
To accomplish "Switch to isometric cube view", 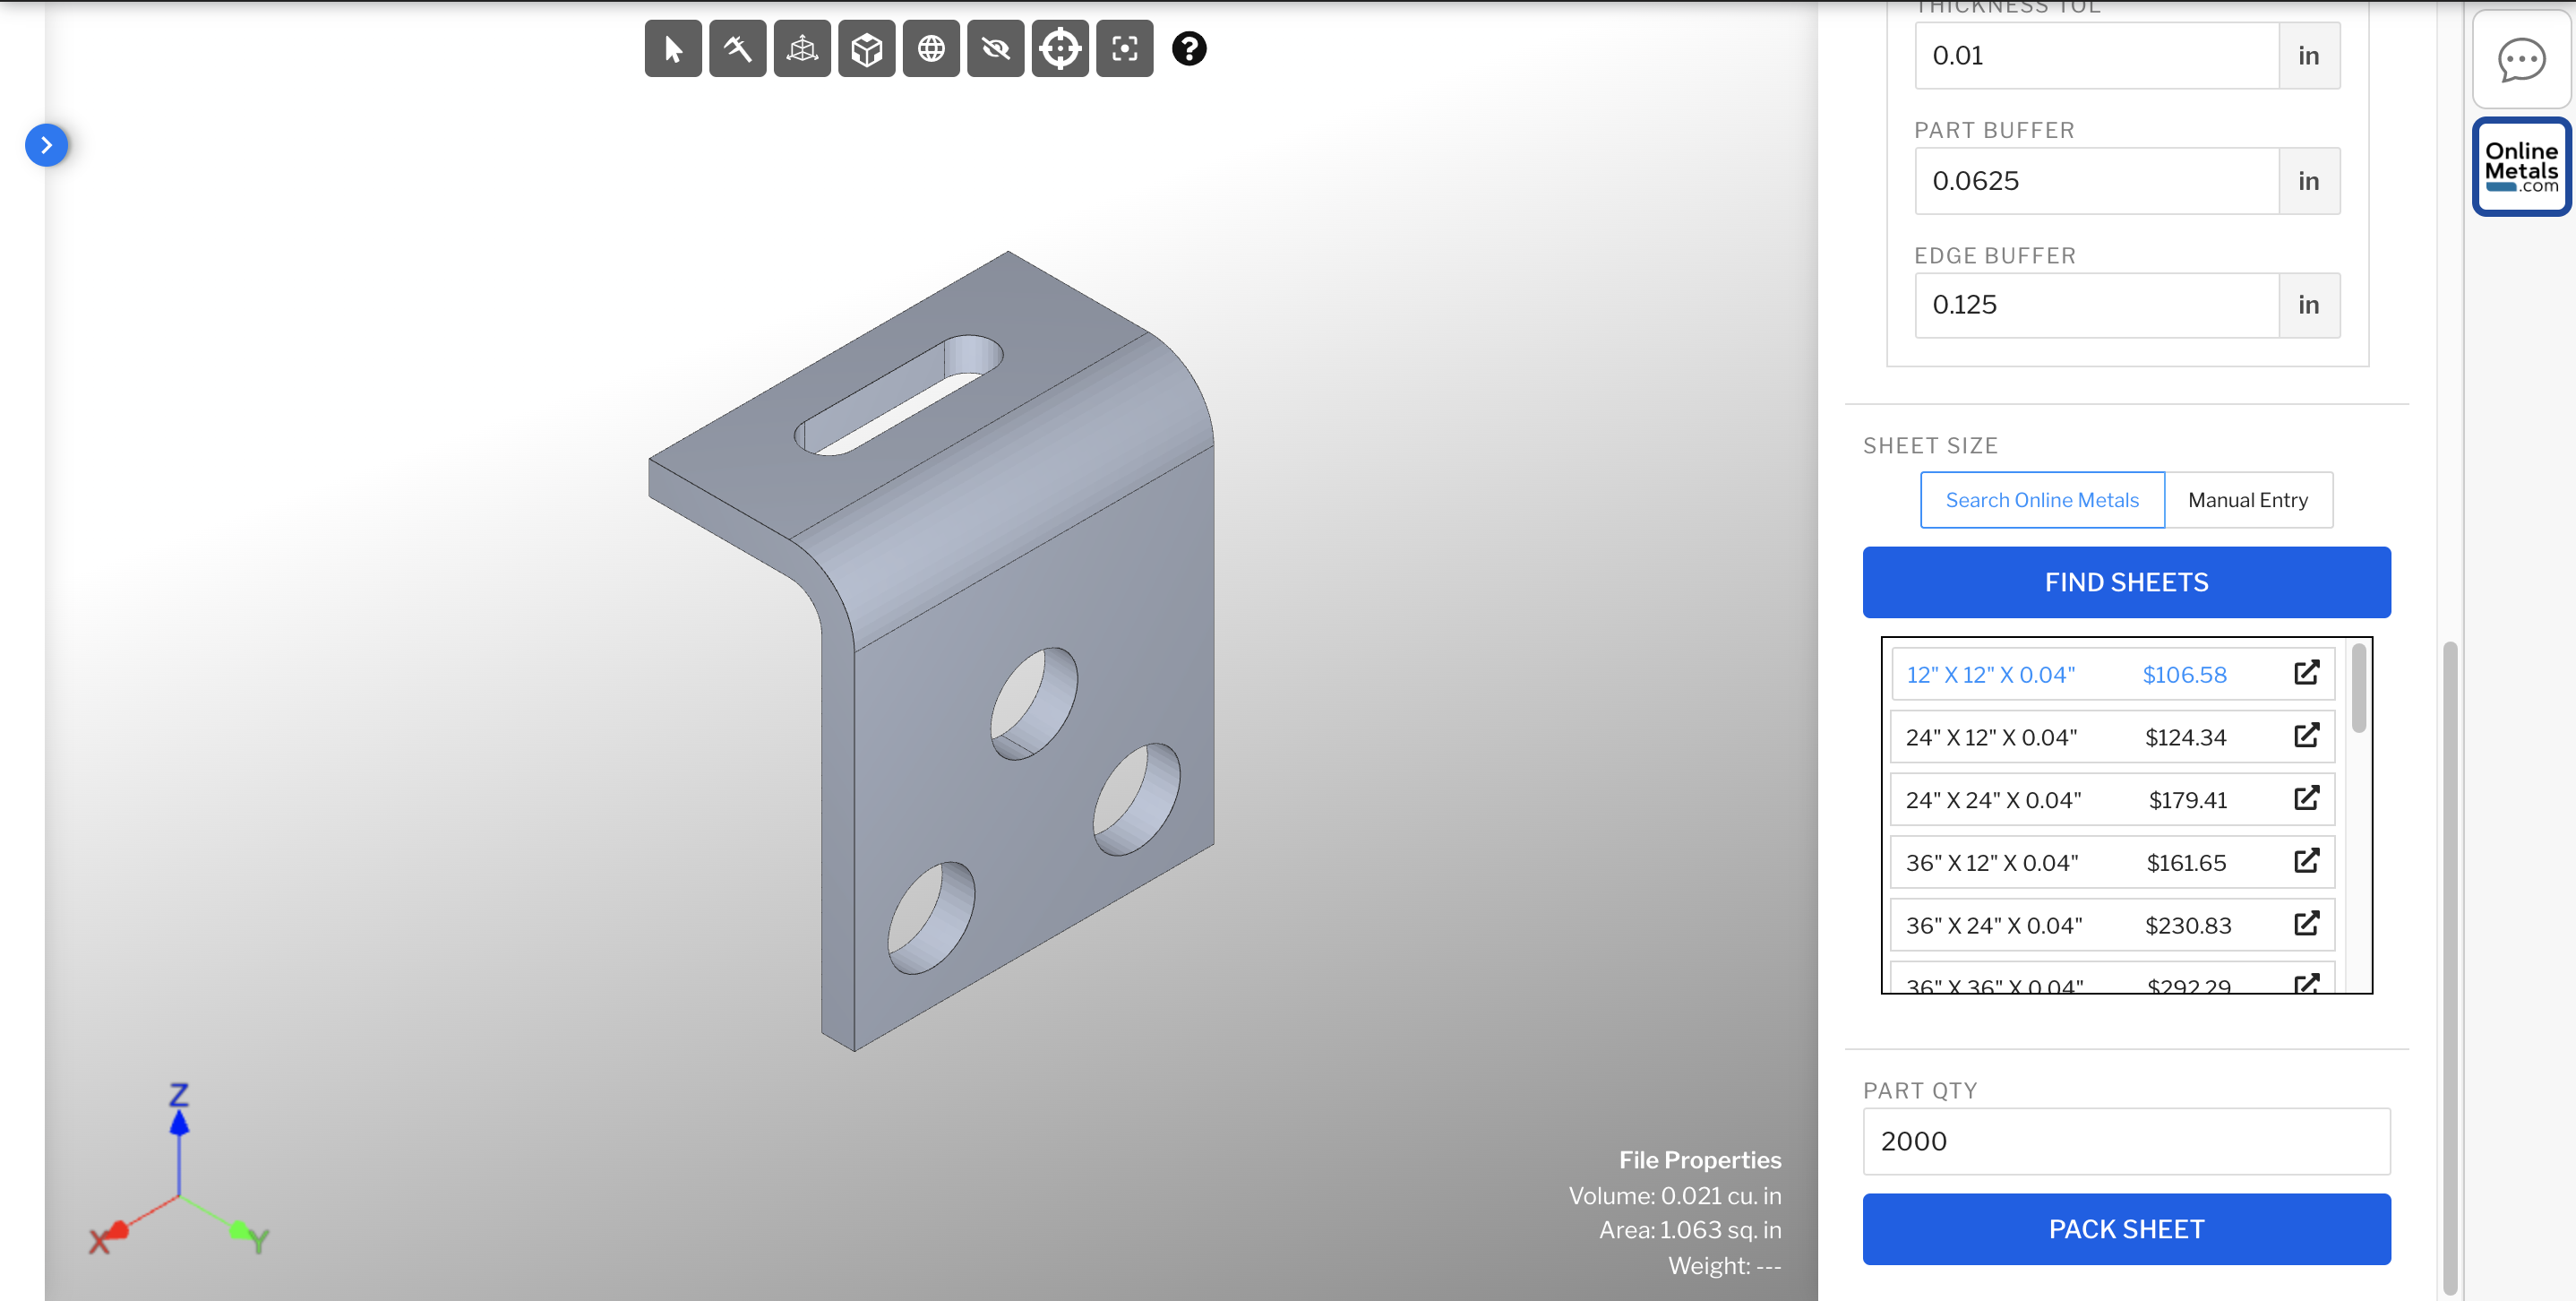I will pos(866,47).
